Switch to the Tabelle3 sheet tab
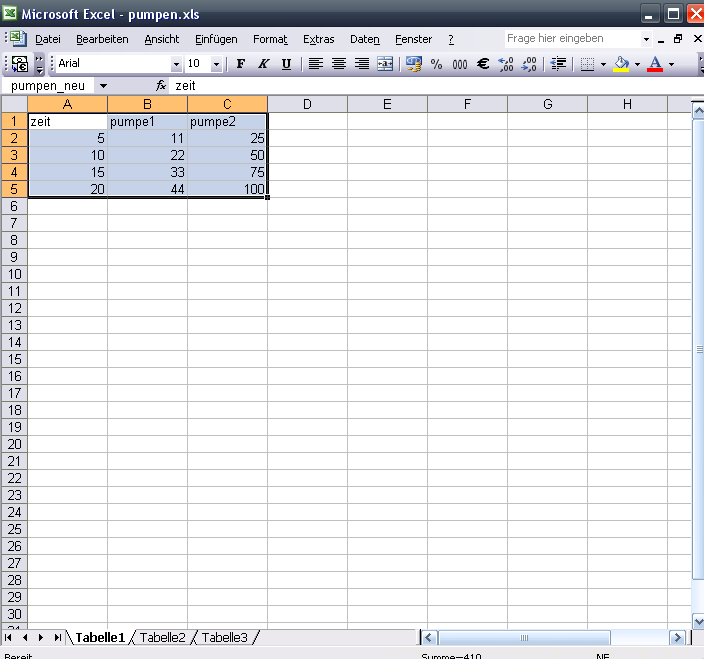The width and height of the screenshot is (704, 659). point(224,637)
